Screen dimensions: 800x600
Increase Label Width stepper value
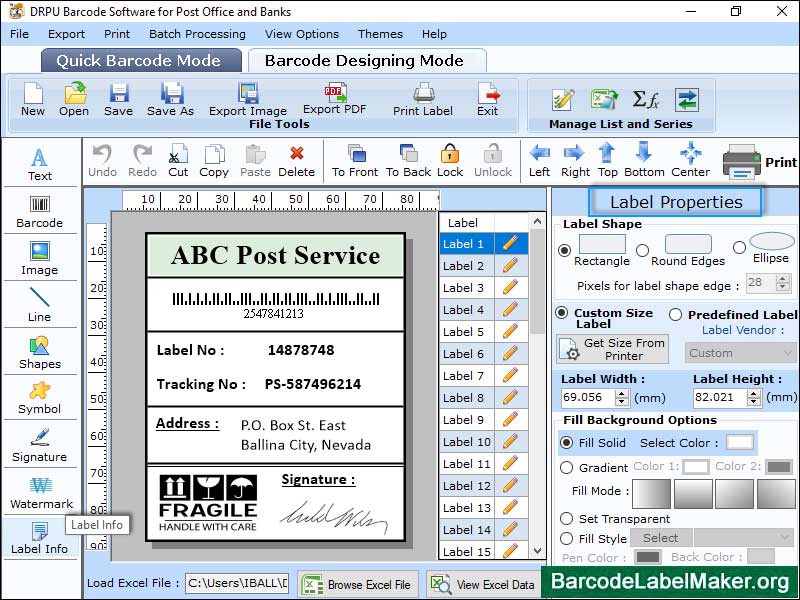[621, 393]
